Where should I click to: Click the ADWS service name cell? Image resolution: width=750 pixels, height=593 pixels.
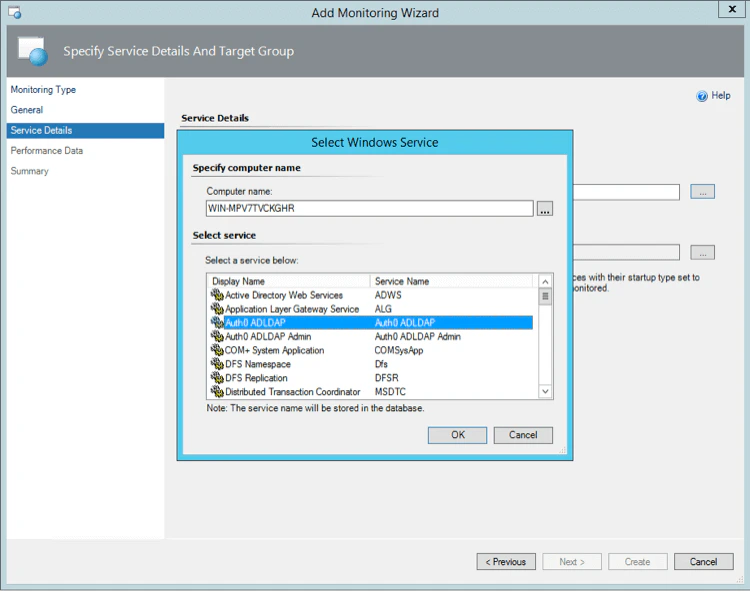388,295
